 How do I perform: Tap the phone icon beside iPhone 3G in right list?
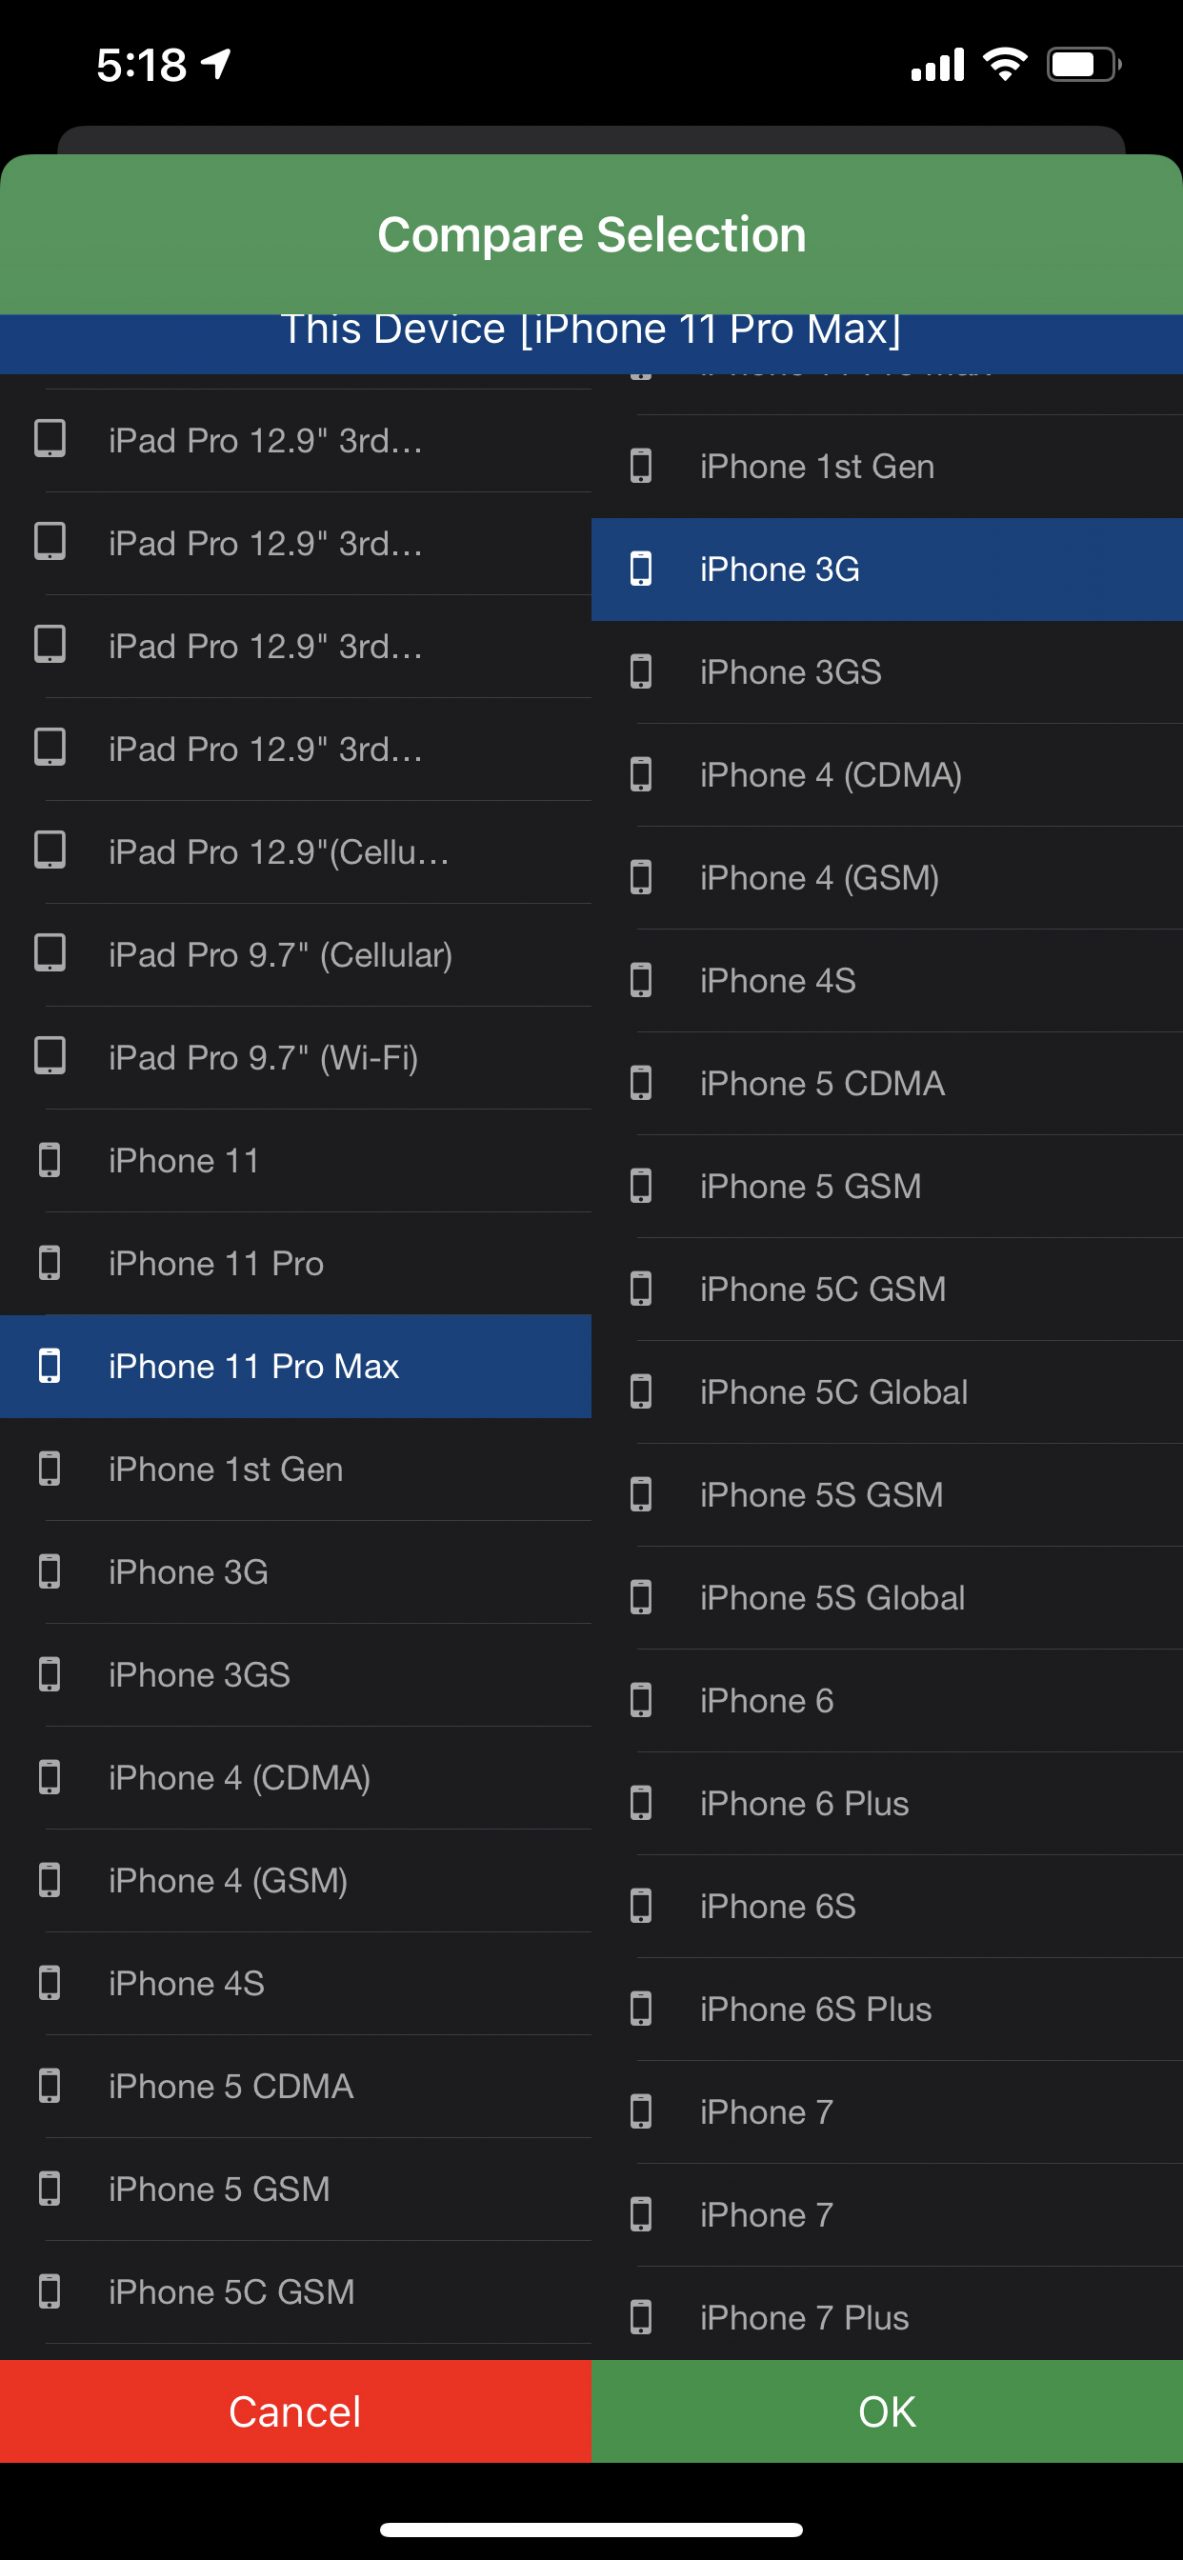(x=641, y=568)
